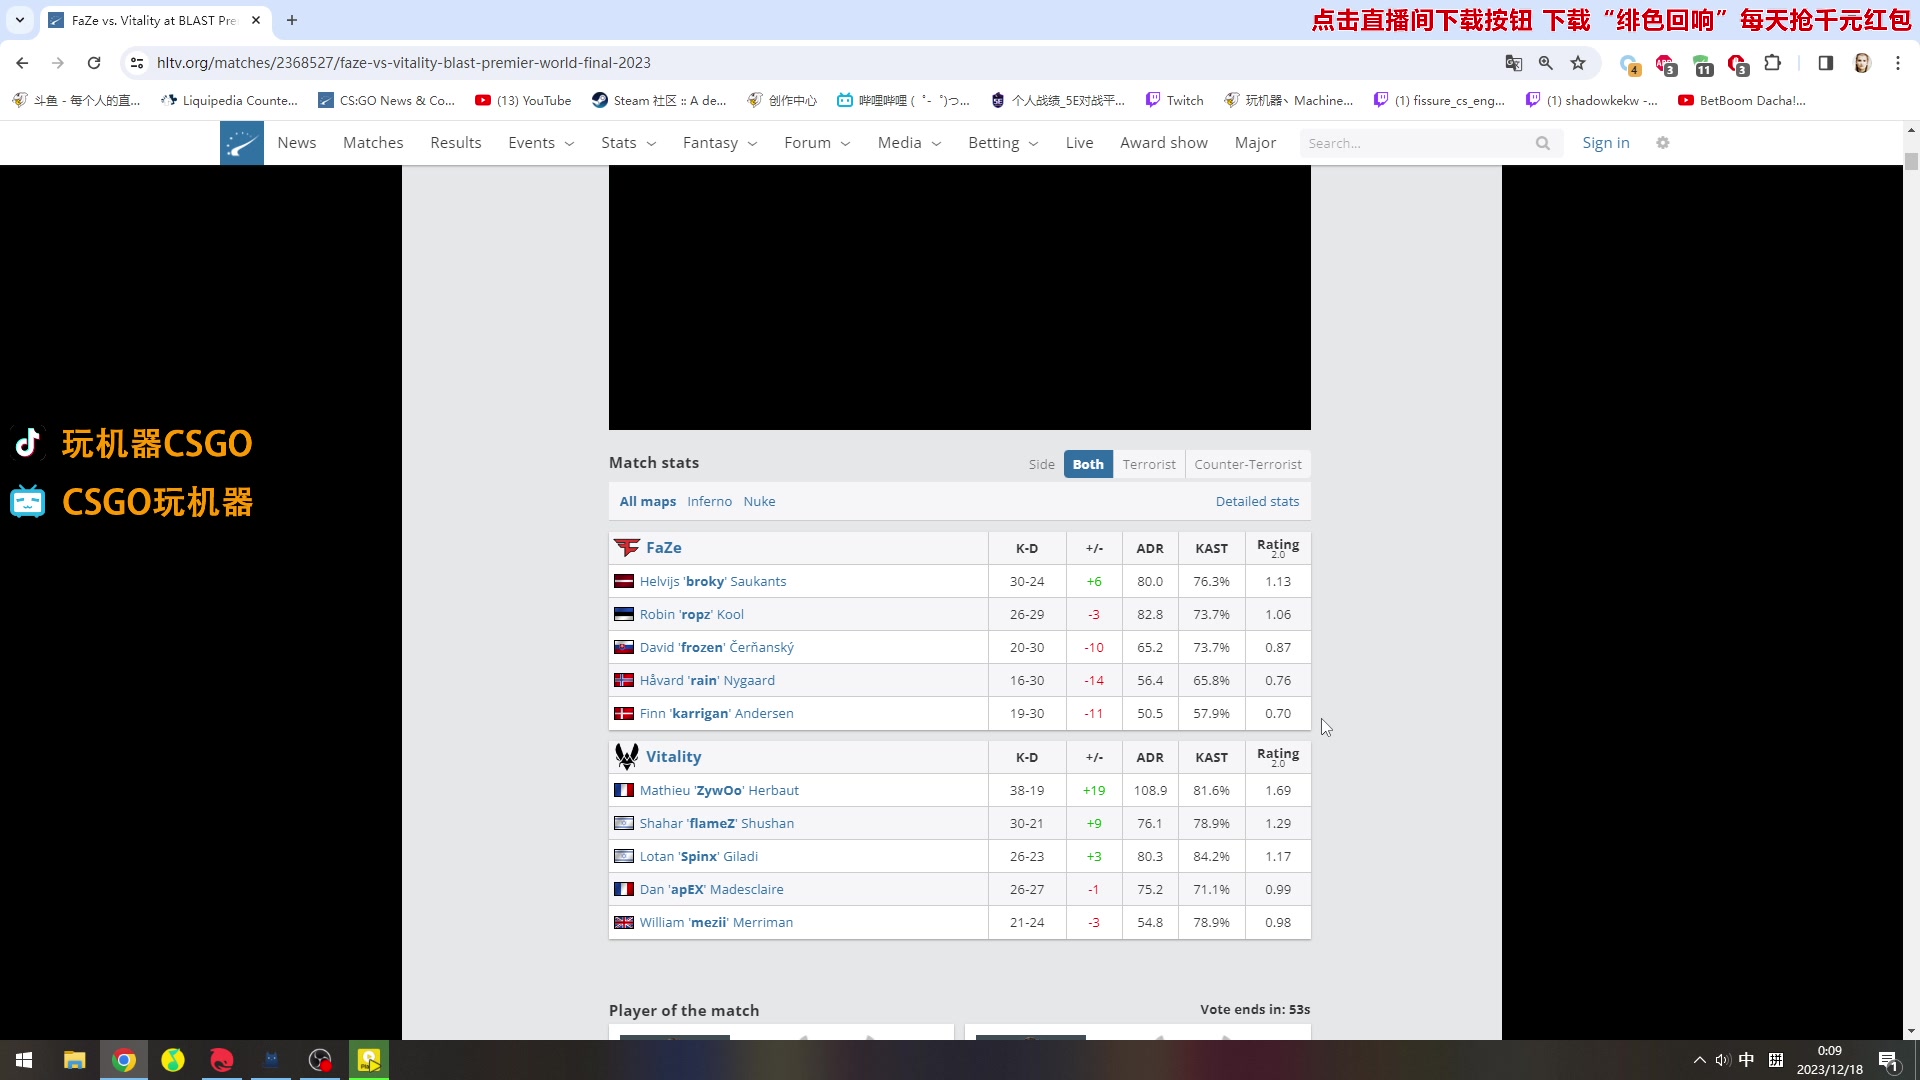Expand the Fantasy dropdown menu
The image size is (1920, 1080).
(720, 143)
